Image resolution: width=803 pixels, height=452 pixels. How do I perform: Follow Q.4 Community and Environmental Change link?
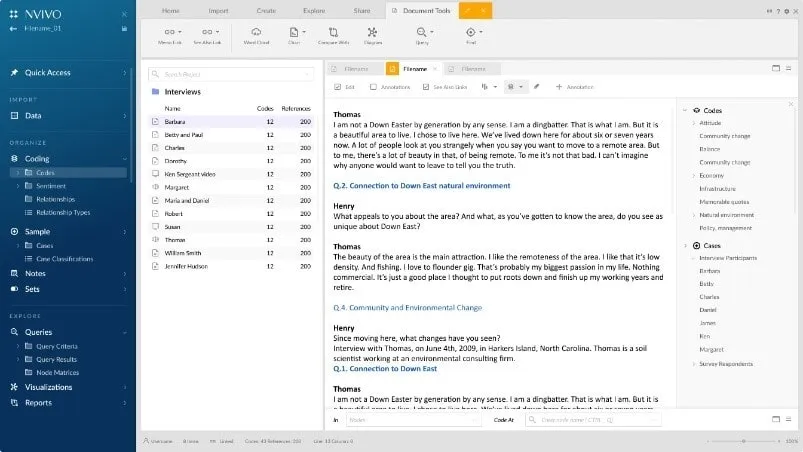click(407, 308)
